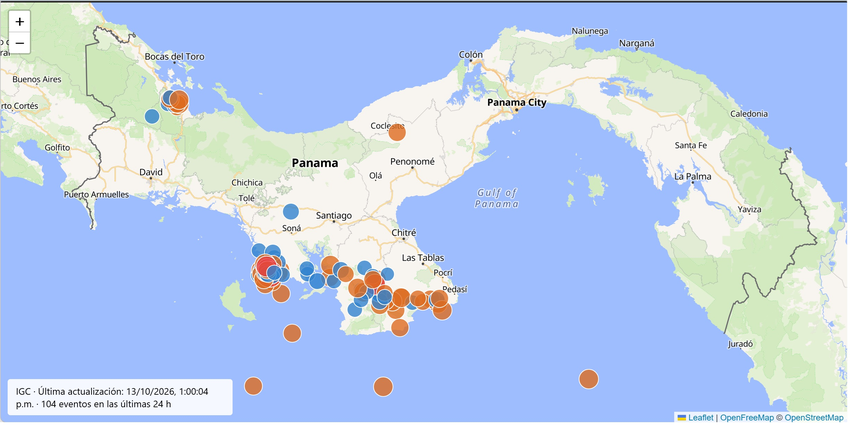Image resolution: width=855 pixels, height=426 pixels.
Task: Select the southernmost orange marker on Azuero peninsula
Action: (400, 328)
